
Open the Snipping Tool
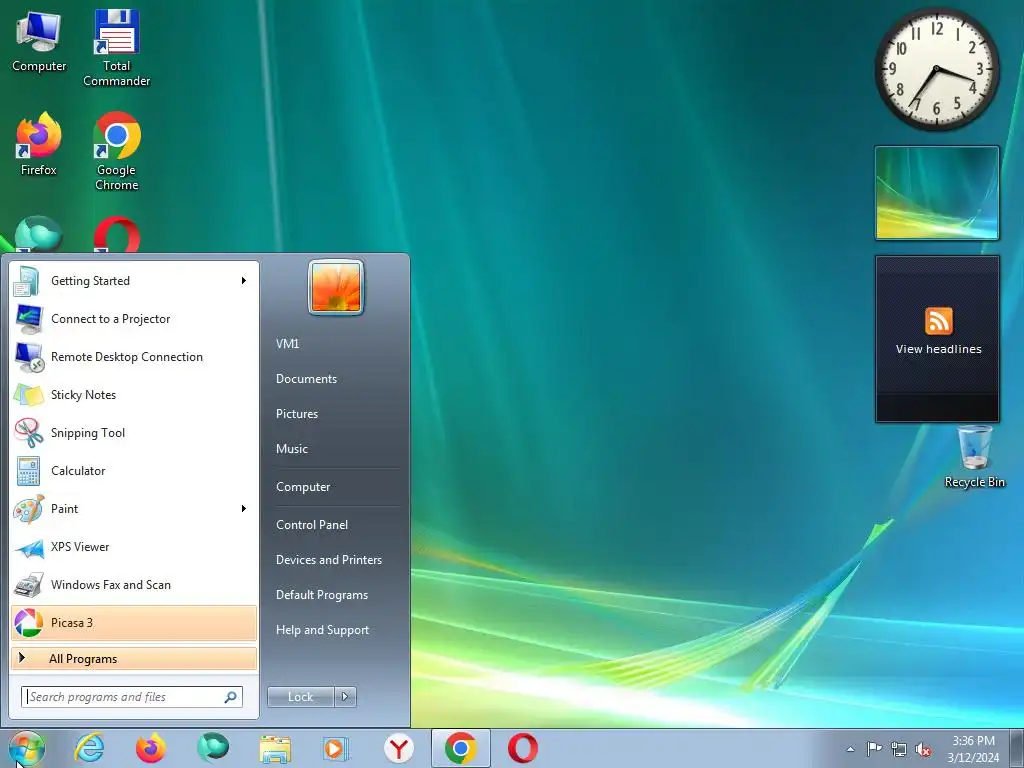[x=134, y=432]
